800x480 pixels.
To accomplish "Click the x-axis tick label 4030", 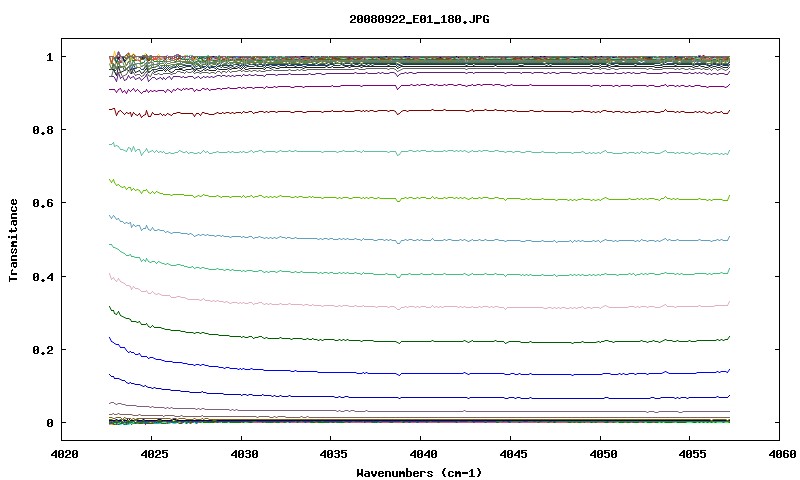I will [x=244, y=454].
